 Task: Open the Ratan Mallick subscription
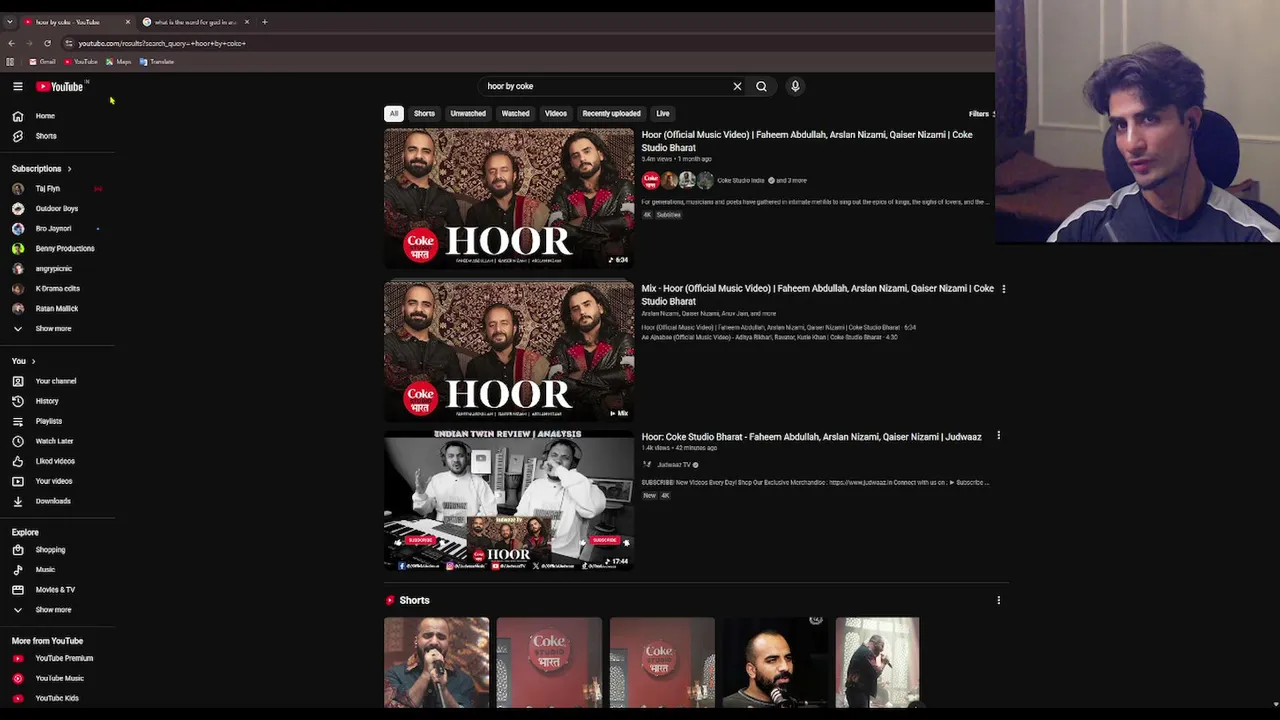pyautogui.click(x=57, y=308)
